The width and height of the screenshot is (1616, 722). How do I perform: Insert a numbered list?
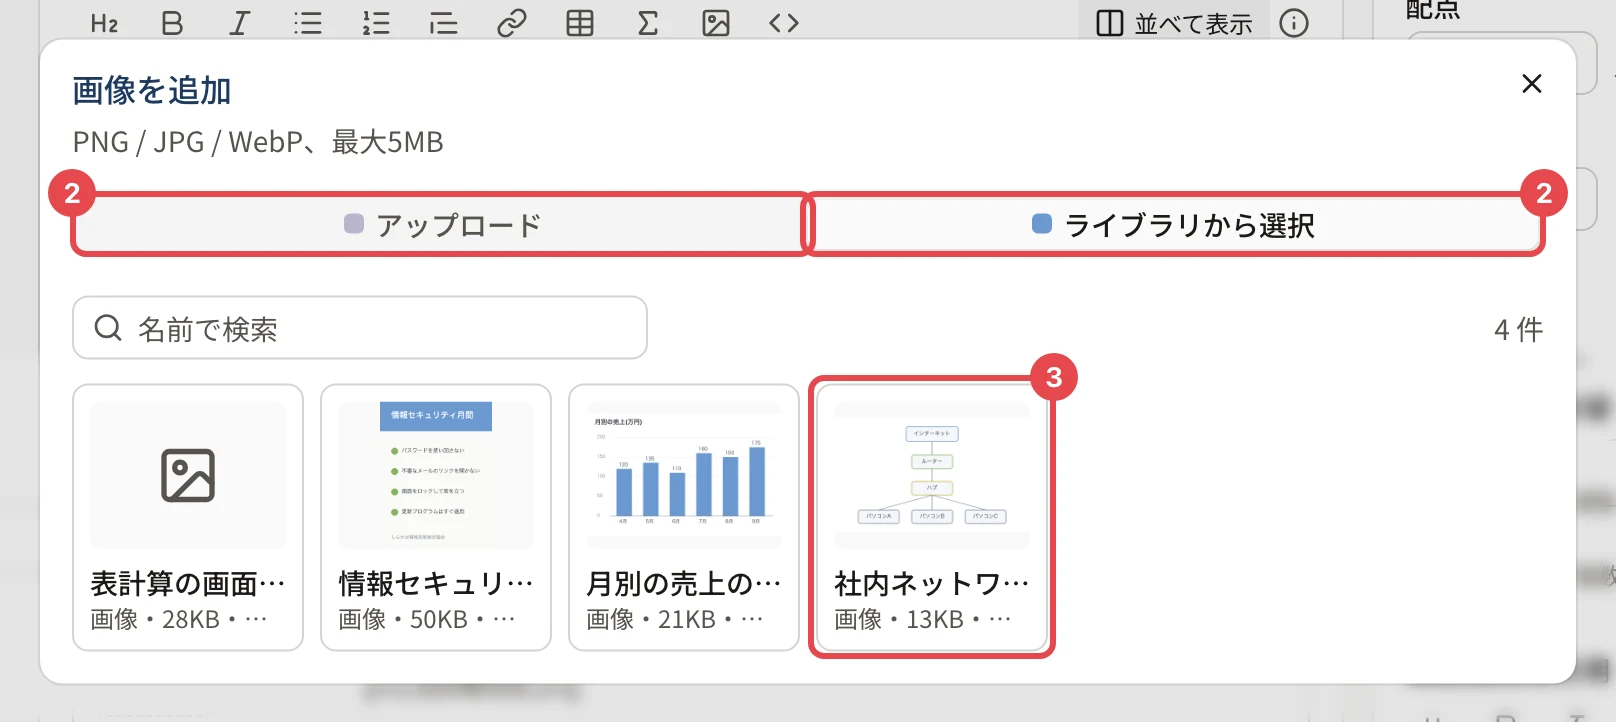[x=376, y=23]
